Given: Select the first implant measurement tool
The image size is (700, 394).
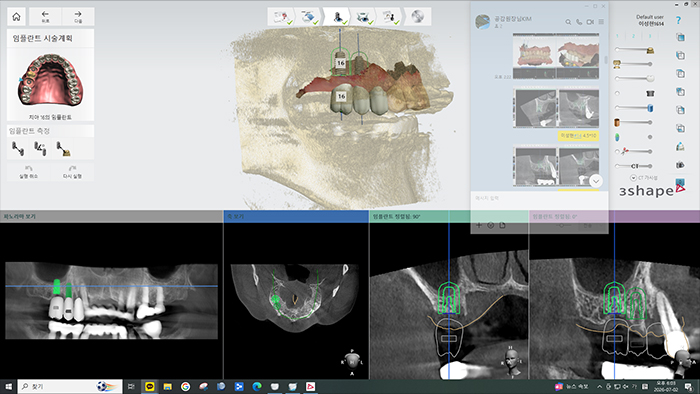Looking at the screenshot, I should point(18,148).
